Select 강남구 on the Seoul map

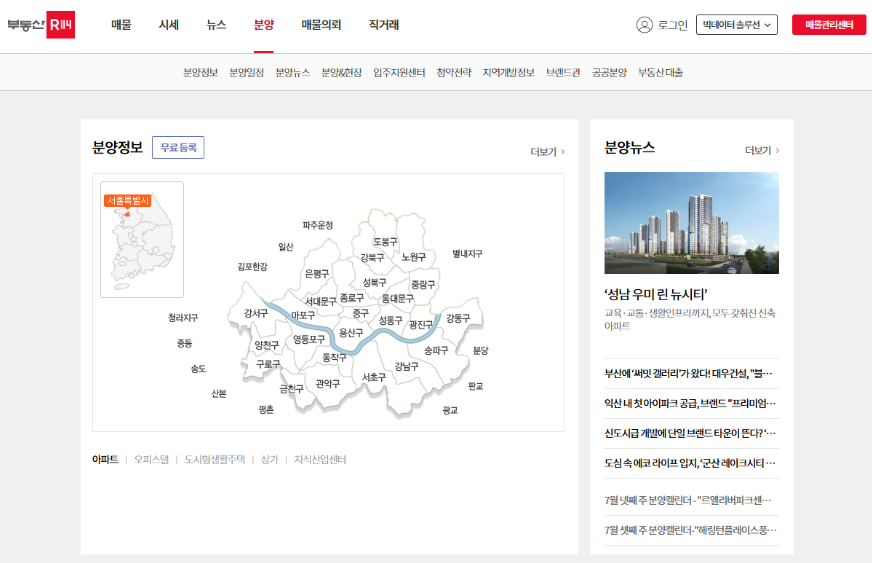click(406, 366)
